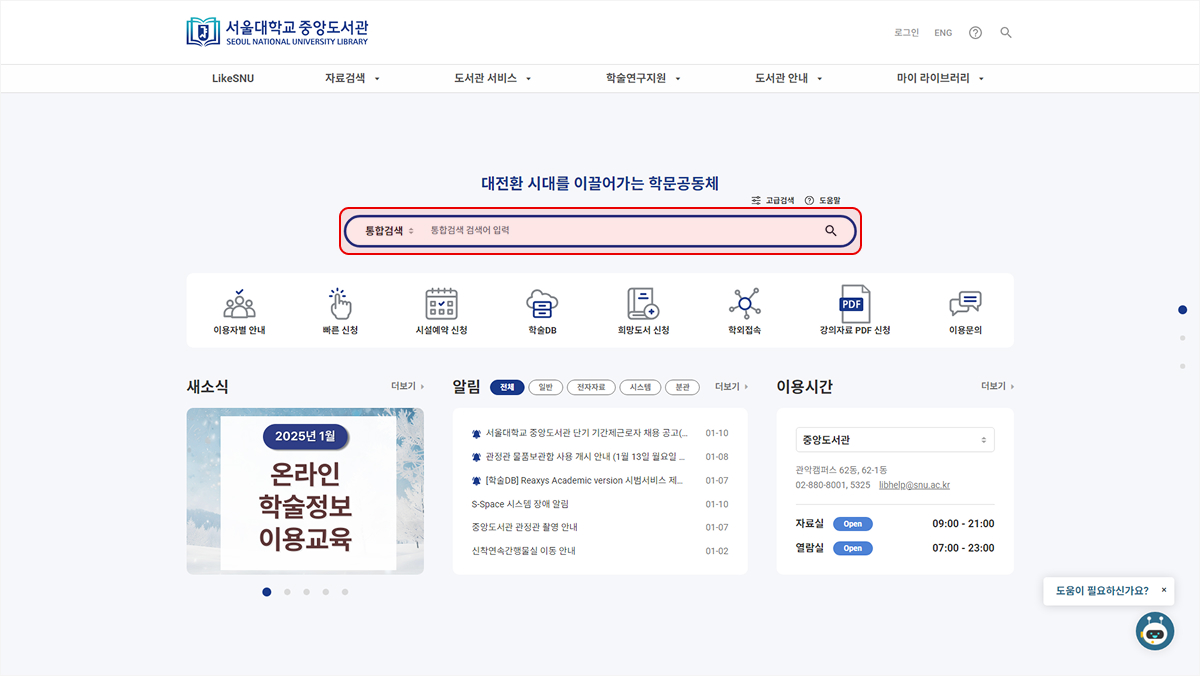Expand the 자료검색 navigation menu
Viewport: 1200px width, 676px height.
point(352,78)
